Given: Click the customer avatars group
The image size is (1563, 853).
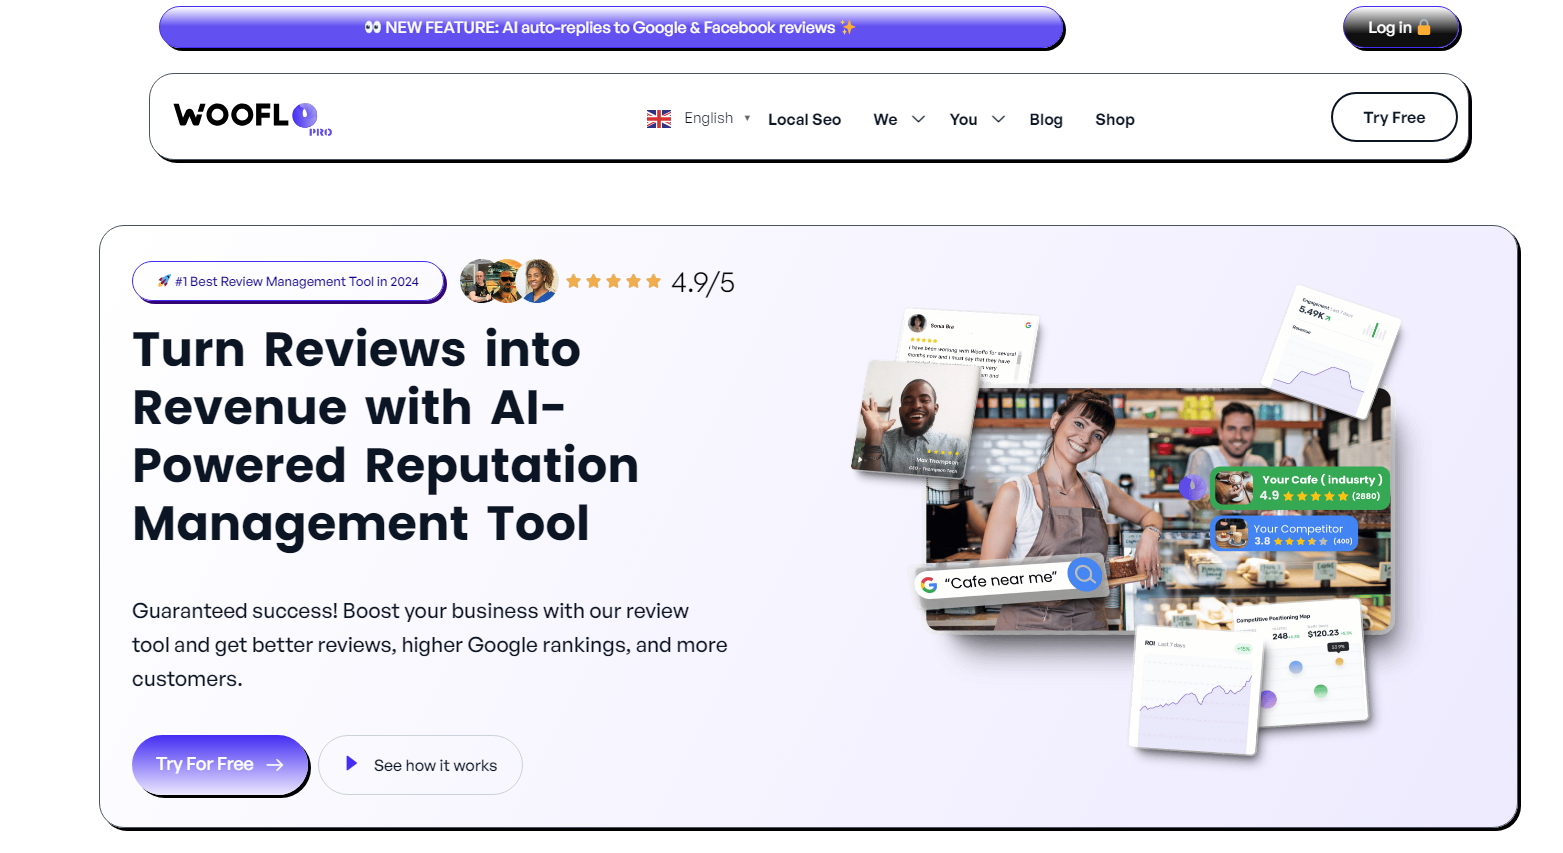Looking at the screenshot, I should [508, 281].
